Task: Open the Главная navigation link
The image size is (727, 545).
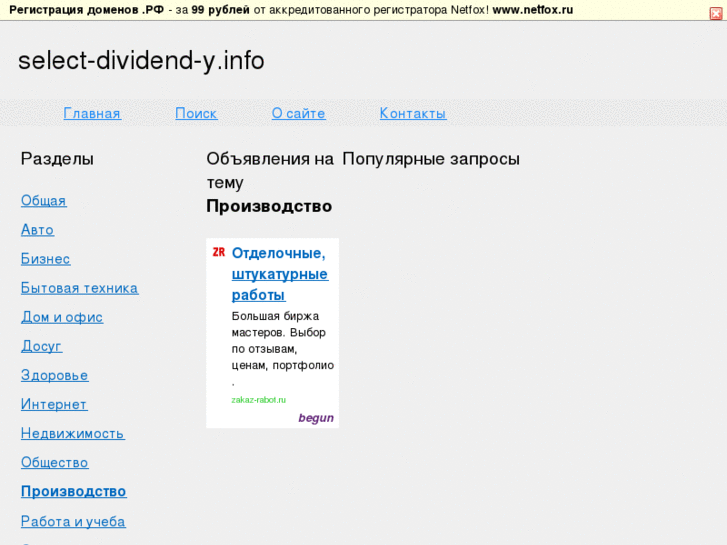Action: 92,113
